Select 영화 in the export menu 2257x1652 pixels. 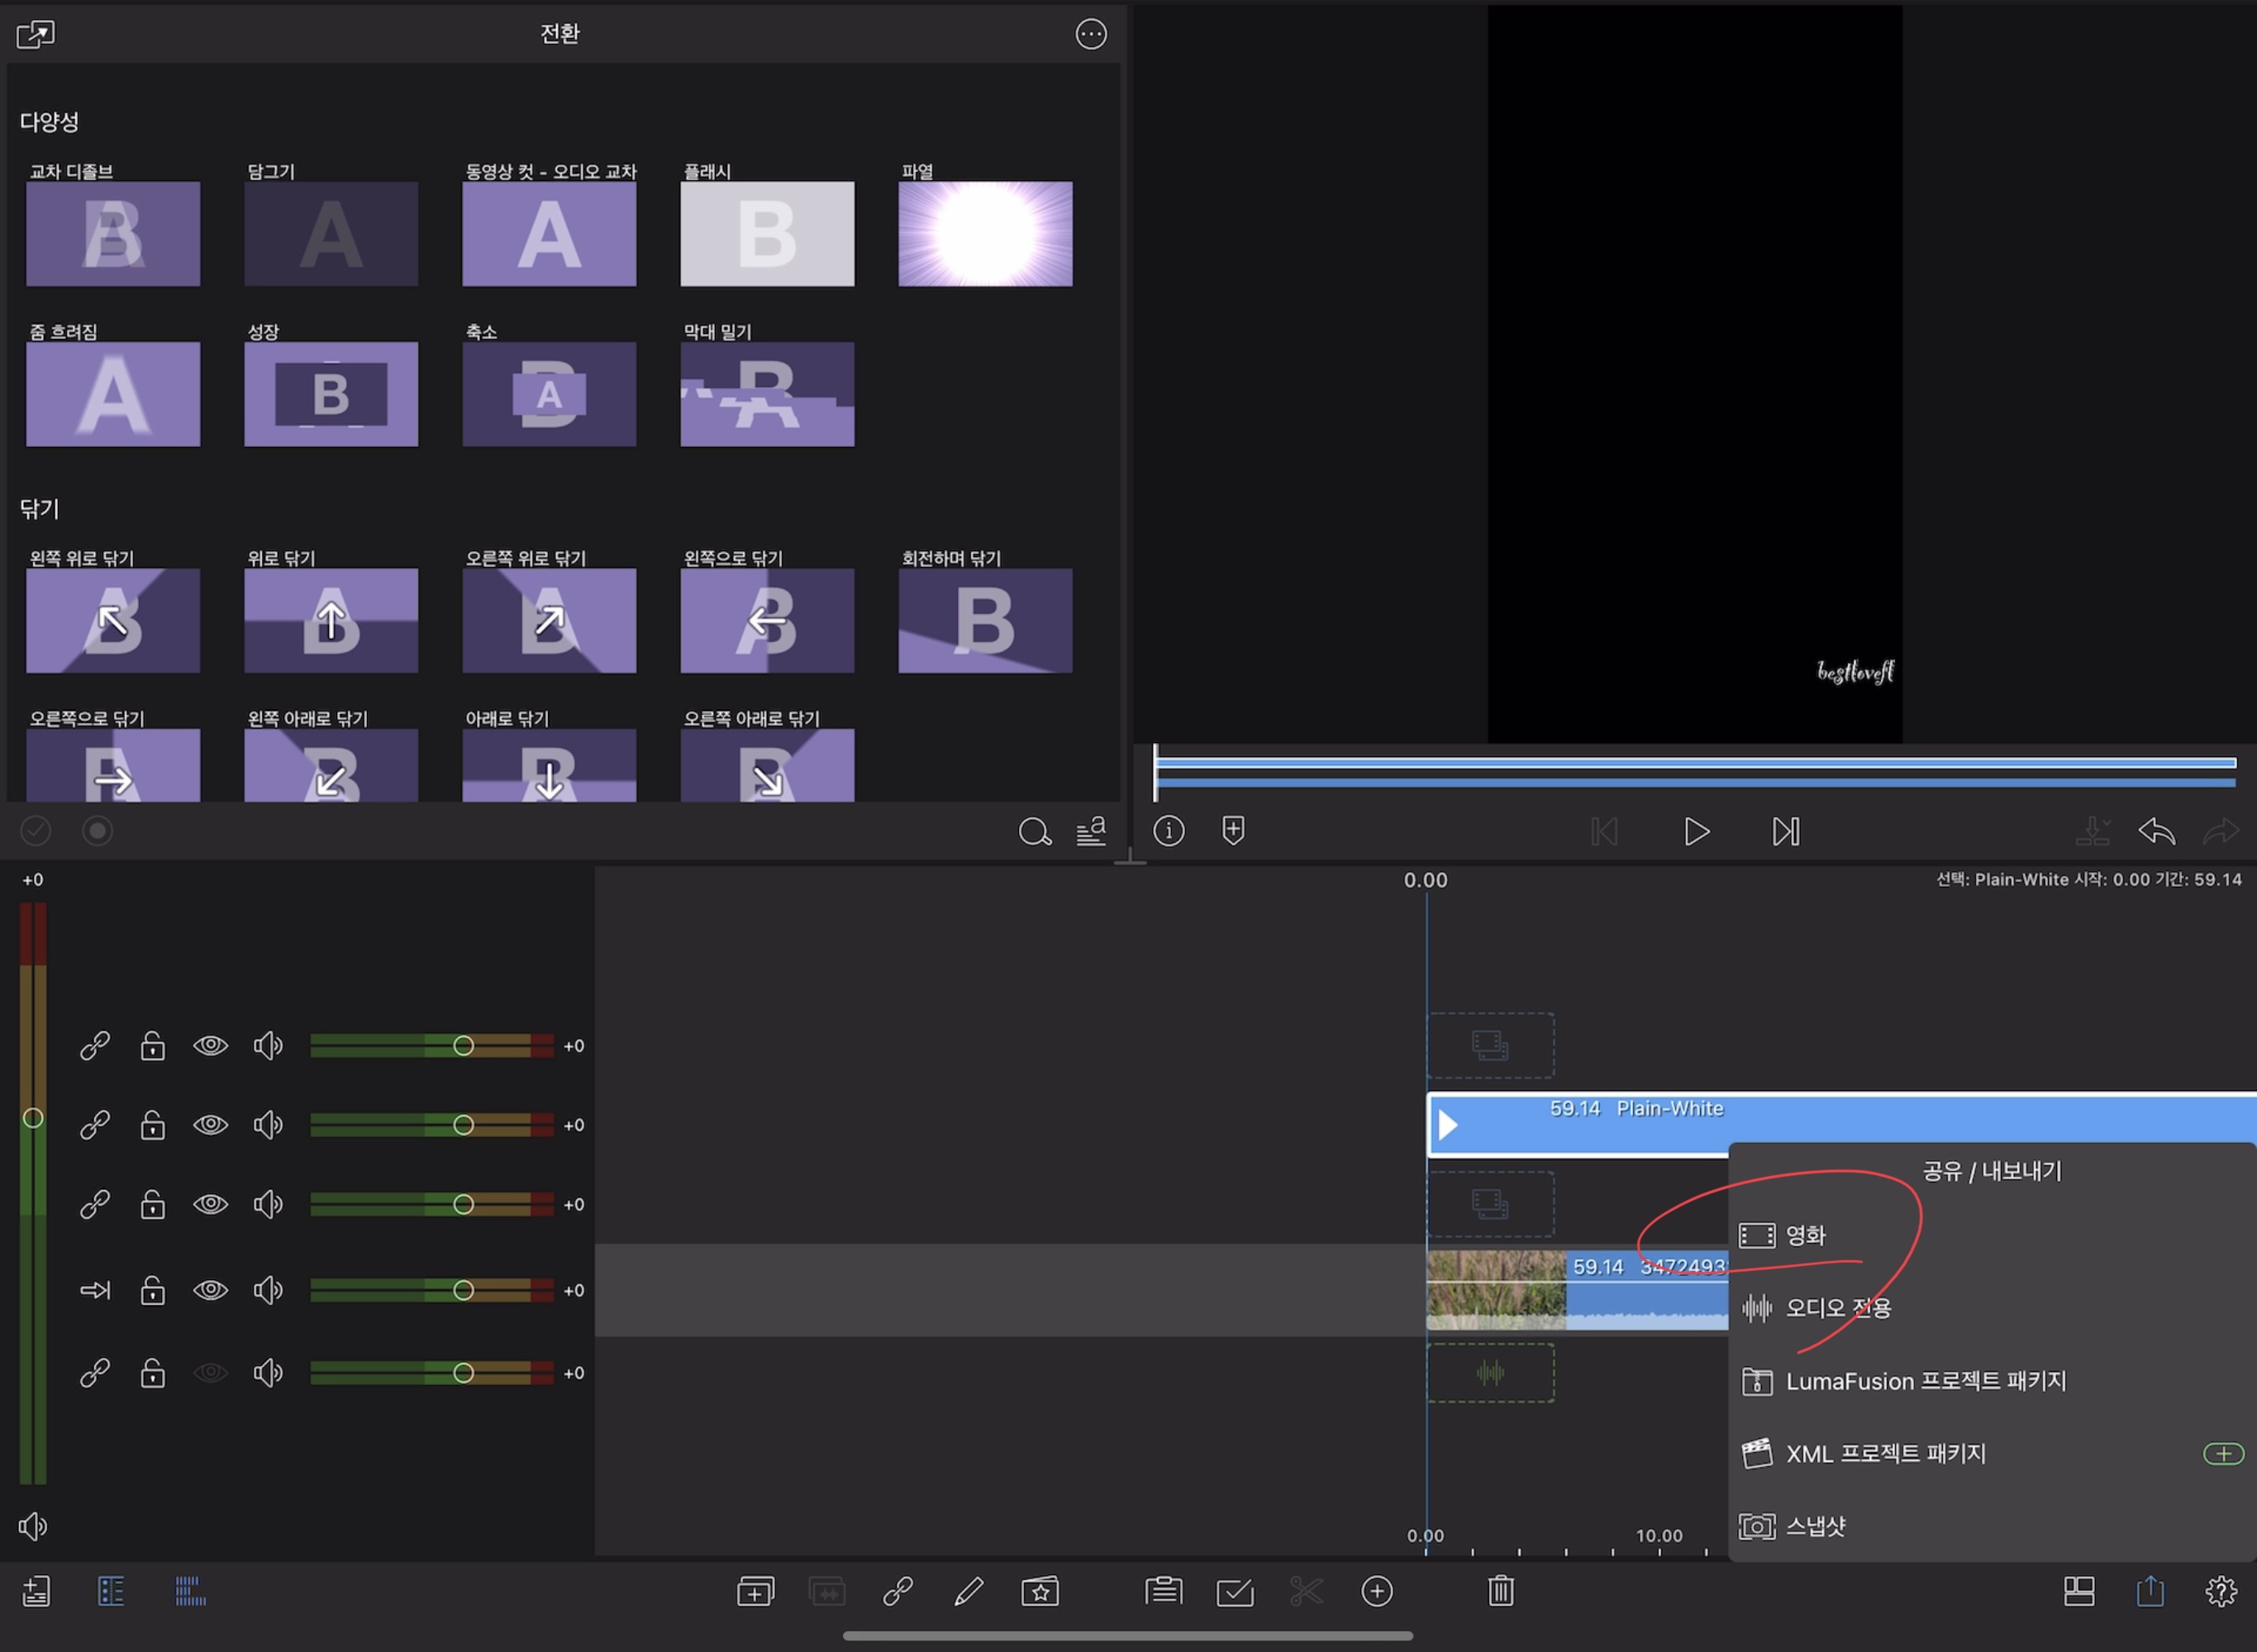tap(1805, 1236)
